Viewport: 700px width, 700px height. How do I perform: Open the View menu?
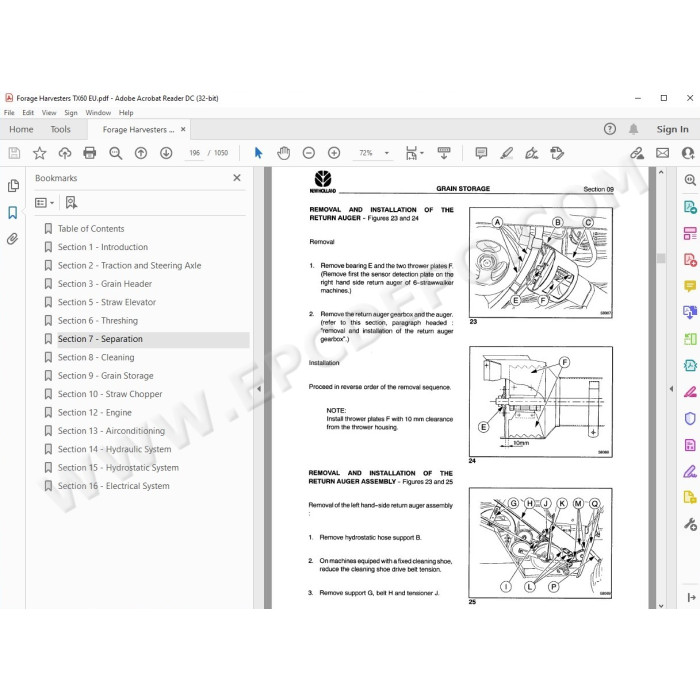[x=49, y=112]
